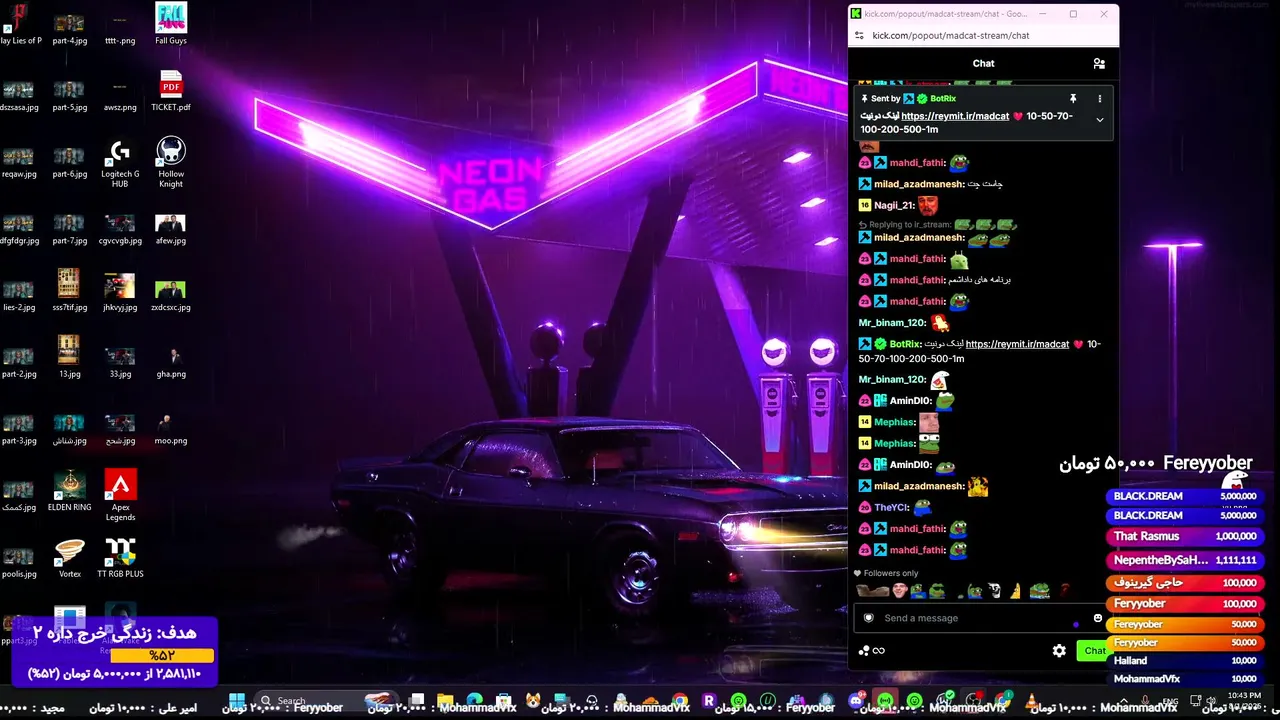Image resolution: width=1280 pixels, height=720 pixels.
Task: Select the part-6.jpg desktop file
Action: (x=69, y=163)
